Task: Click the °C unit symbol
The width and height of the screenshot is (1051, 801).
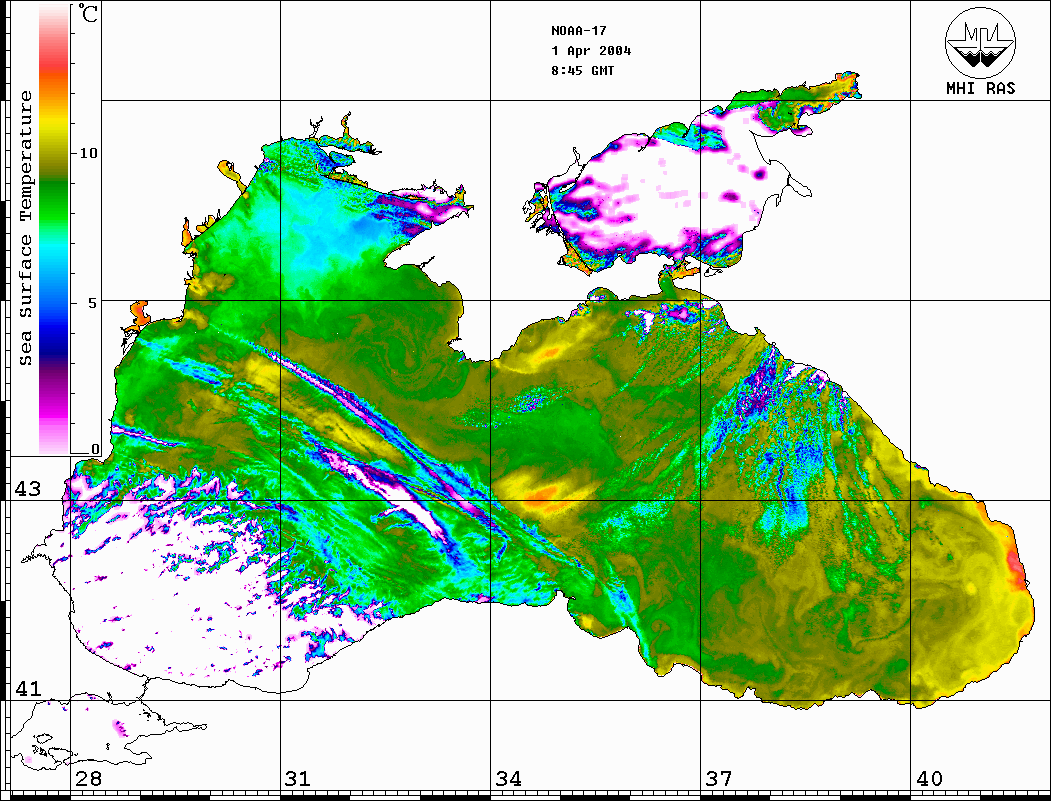Action: tap(90, 16)
